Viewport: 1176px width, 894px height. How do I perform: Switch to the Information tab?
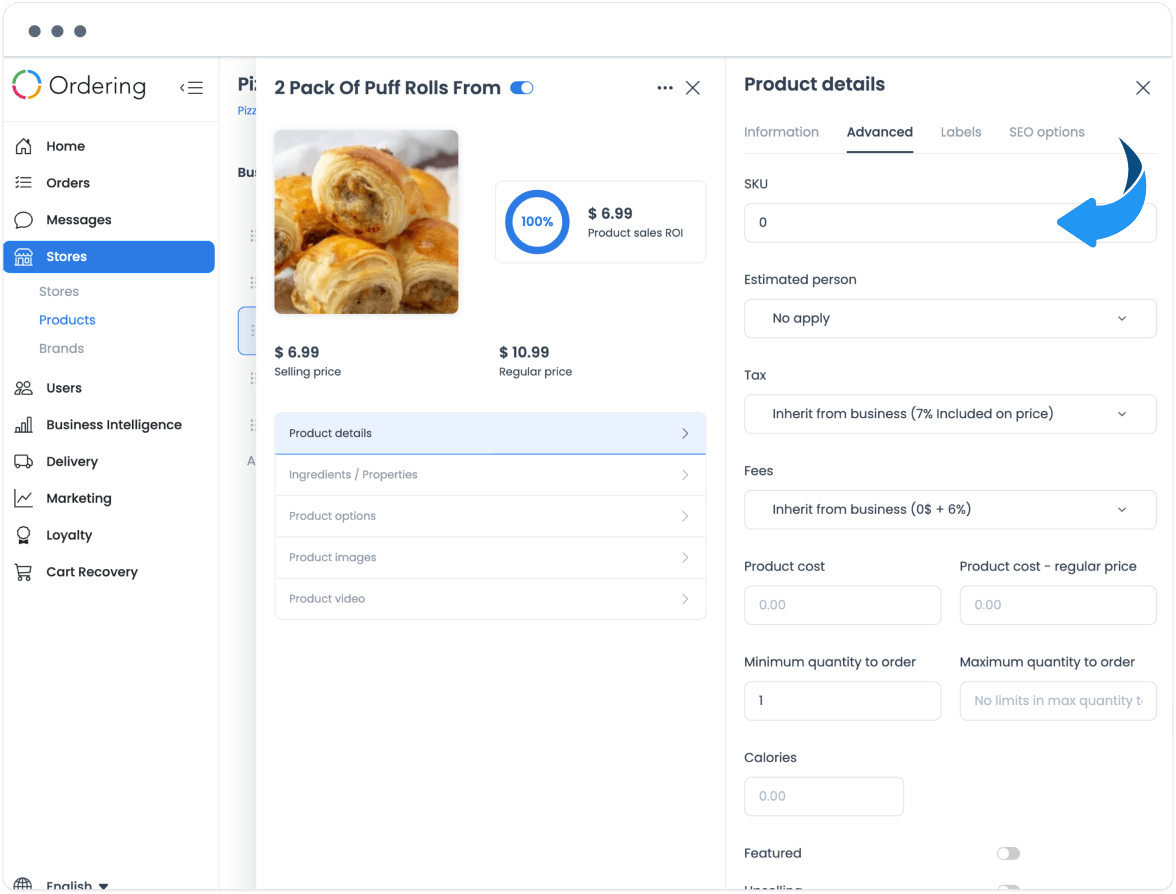coord(781,132)
